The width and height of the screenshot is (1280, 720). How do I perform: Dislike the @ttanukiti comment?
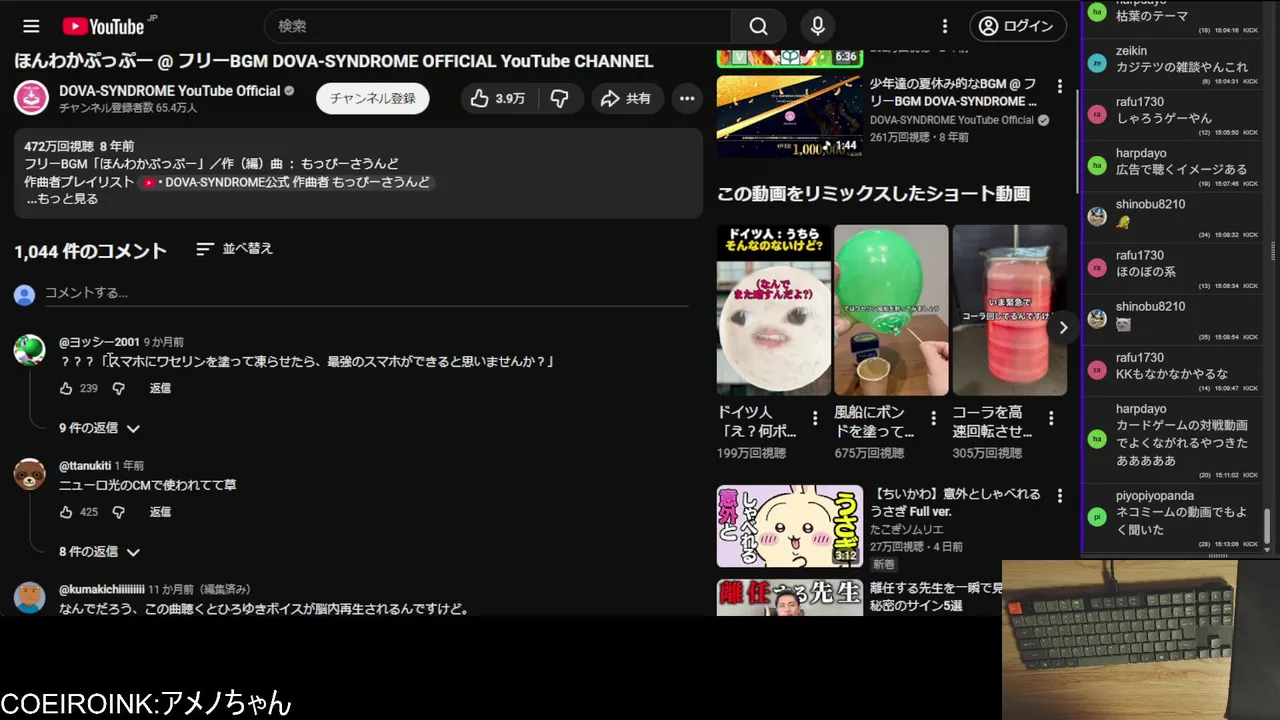118,512
